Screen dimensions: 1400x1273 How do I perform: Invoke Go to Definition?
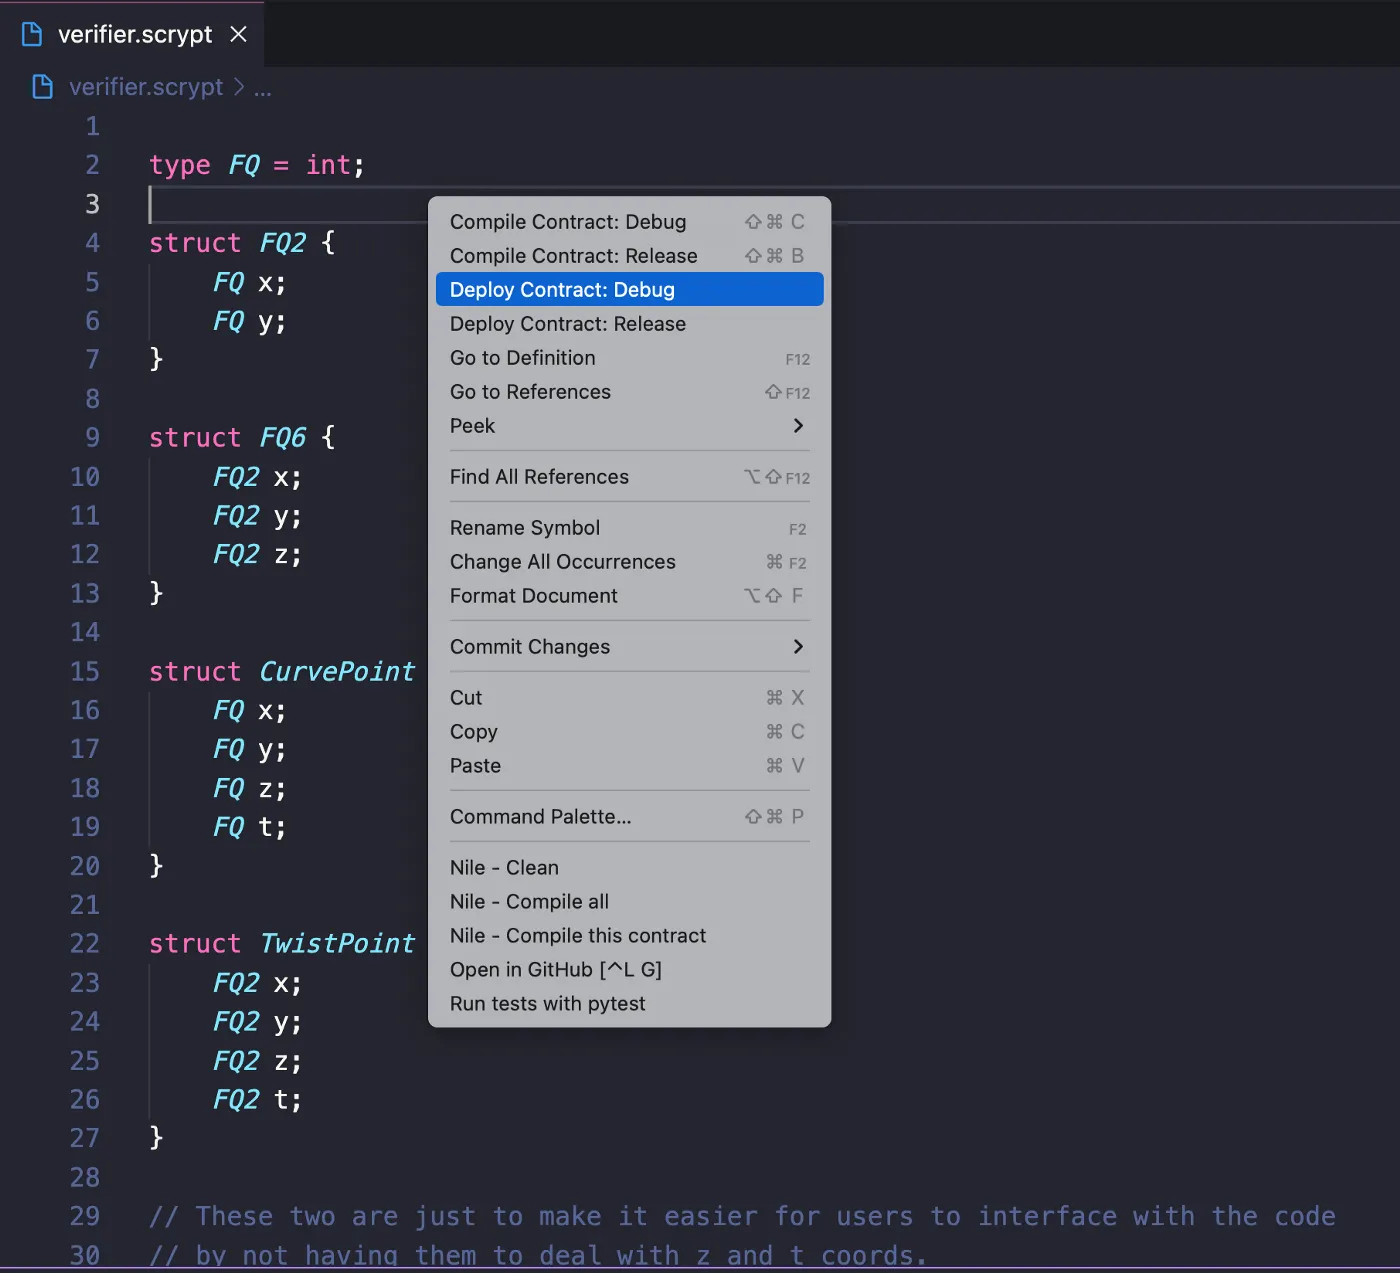pos(522,357)
